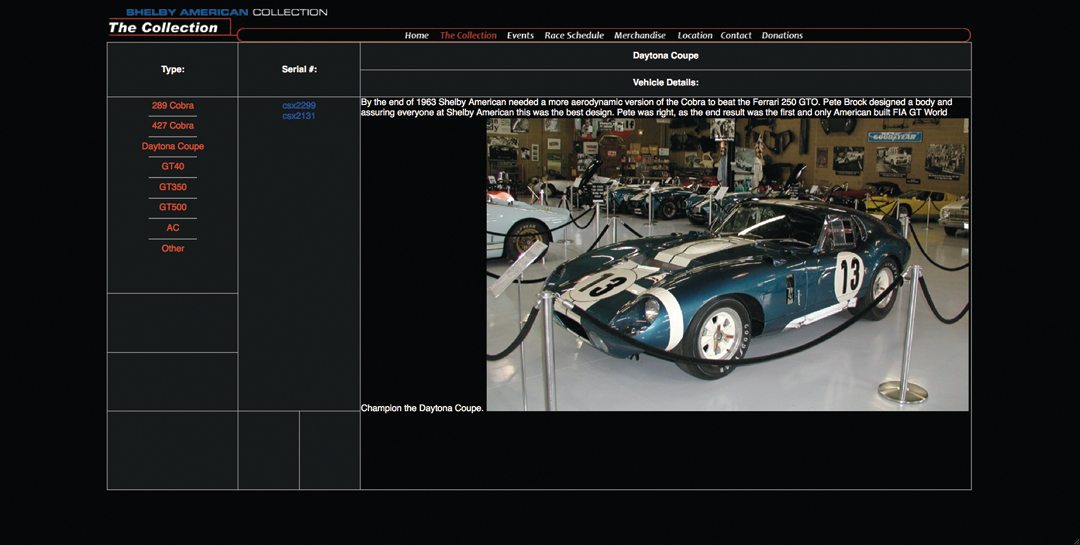Go to the Donations page
Image resolution: width=1080 pixels, height=545 pixels.
click(782, 35)
